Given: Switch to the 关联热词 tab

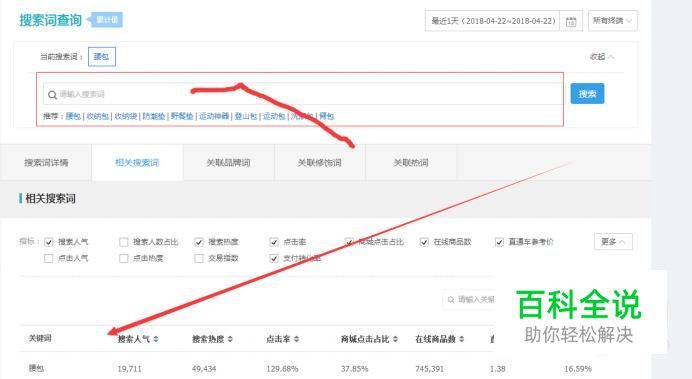Looking at the screenshot, I should [411, 163].
